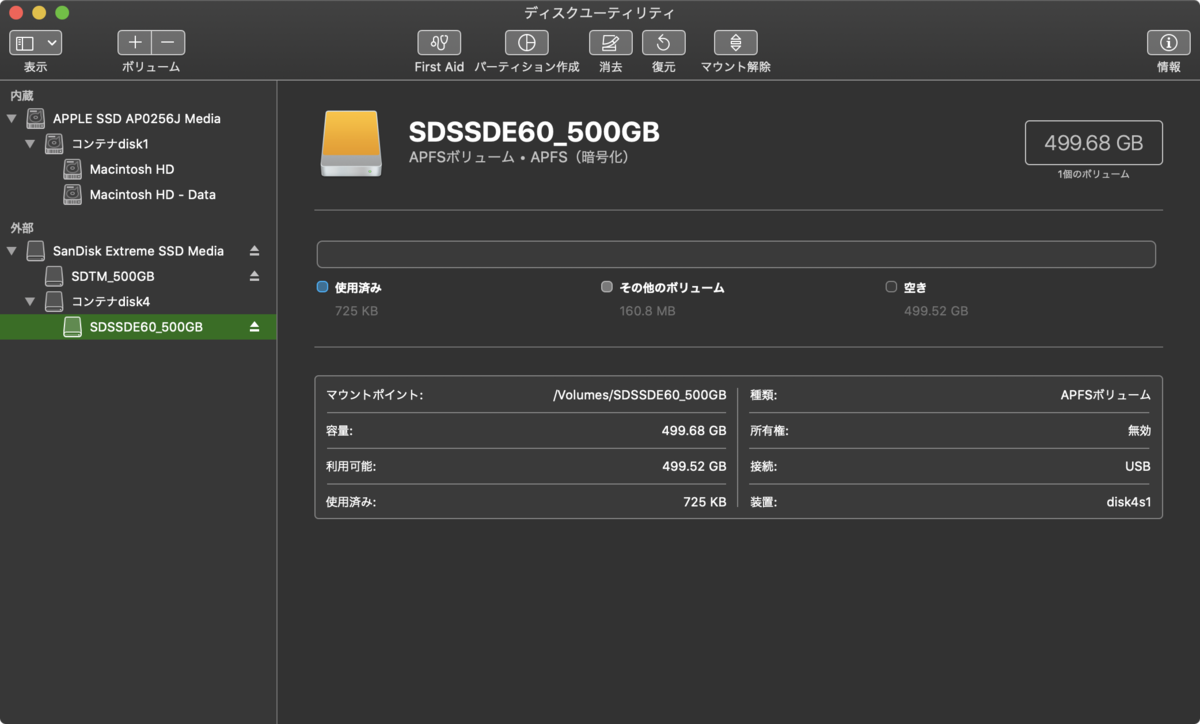Eject SanDisk Extreme SSD Media
Image resolution: width=1200 pixels, height=724 pixels.
(254, 251)
